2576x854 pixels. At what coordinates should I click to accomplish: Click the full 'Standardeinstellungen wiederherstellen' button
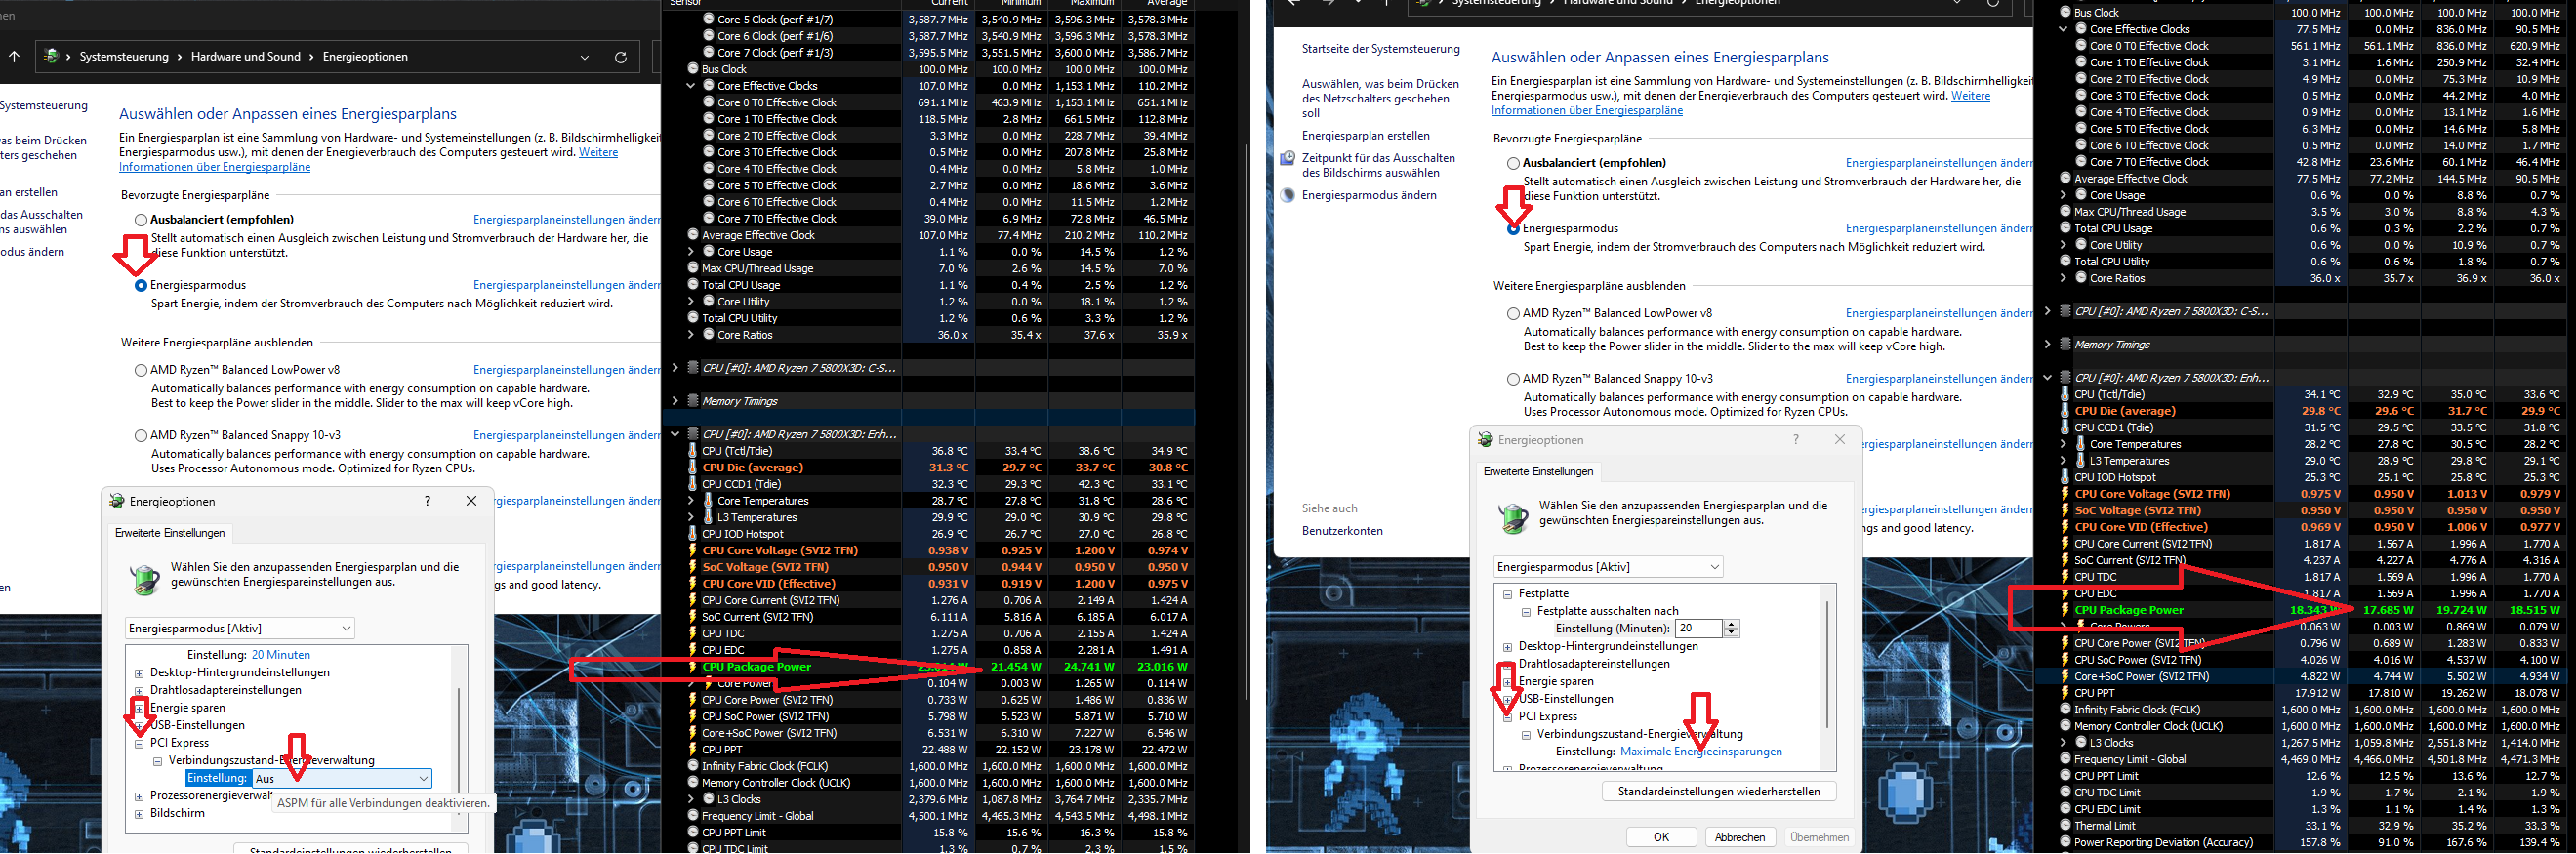[x=1719, y=791]
